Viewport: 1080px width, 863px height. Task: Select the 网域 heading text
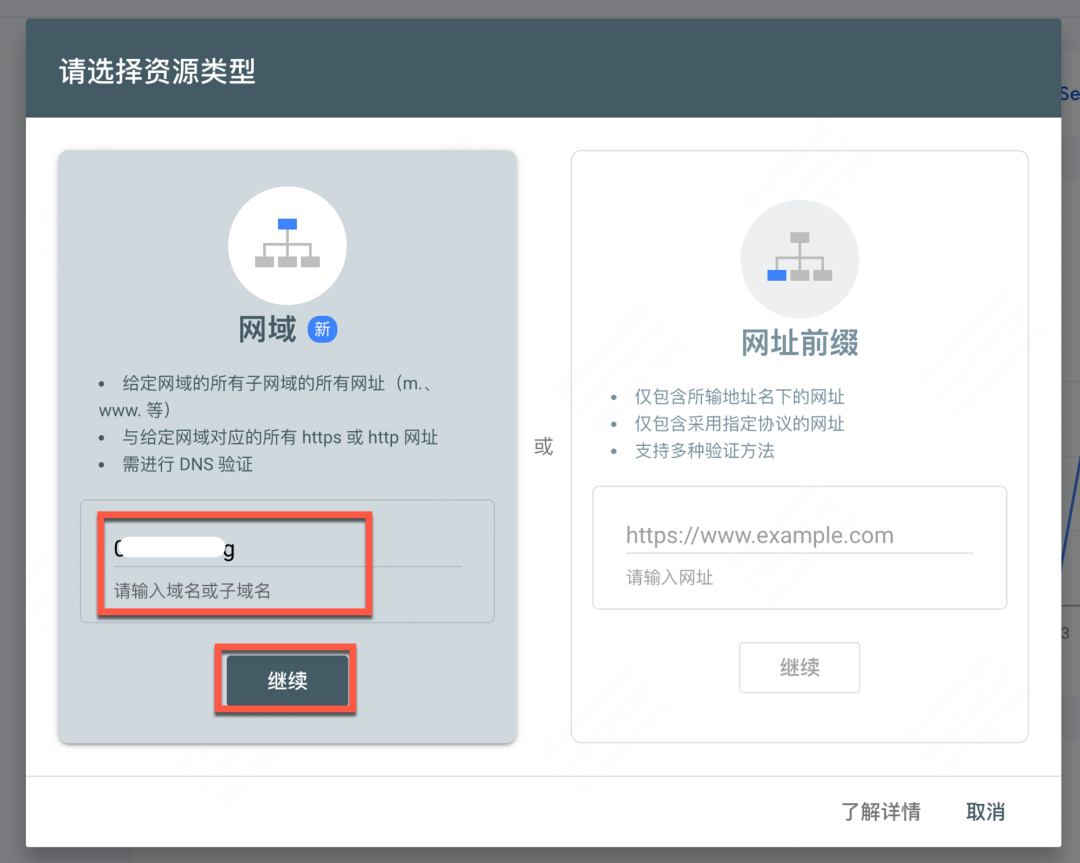coord(267,329)
